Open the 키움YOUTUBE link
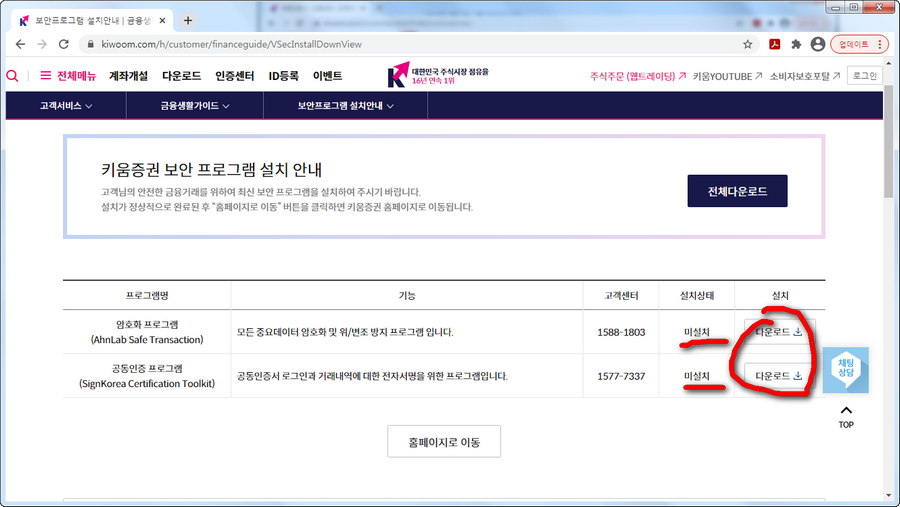Image resolution: width=900 pixels, height=507 pixels. click(x=727, y=76)
